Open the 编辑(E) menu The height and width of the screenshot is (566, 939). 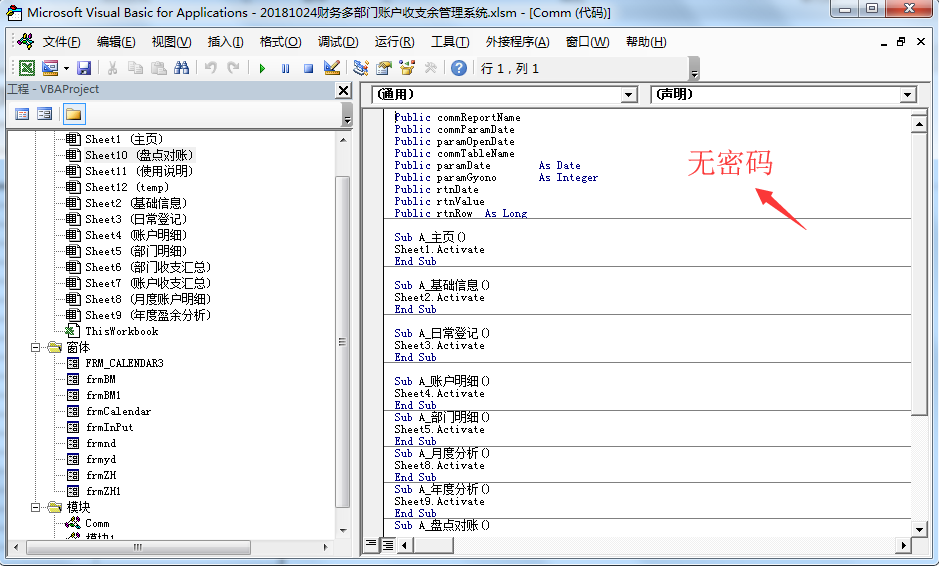(116, 42)
